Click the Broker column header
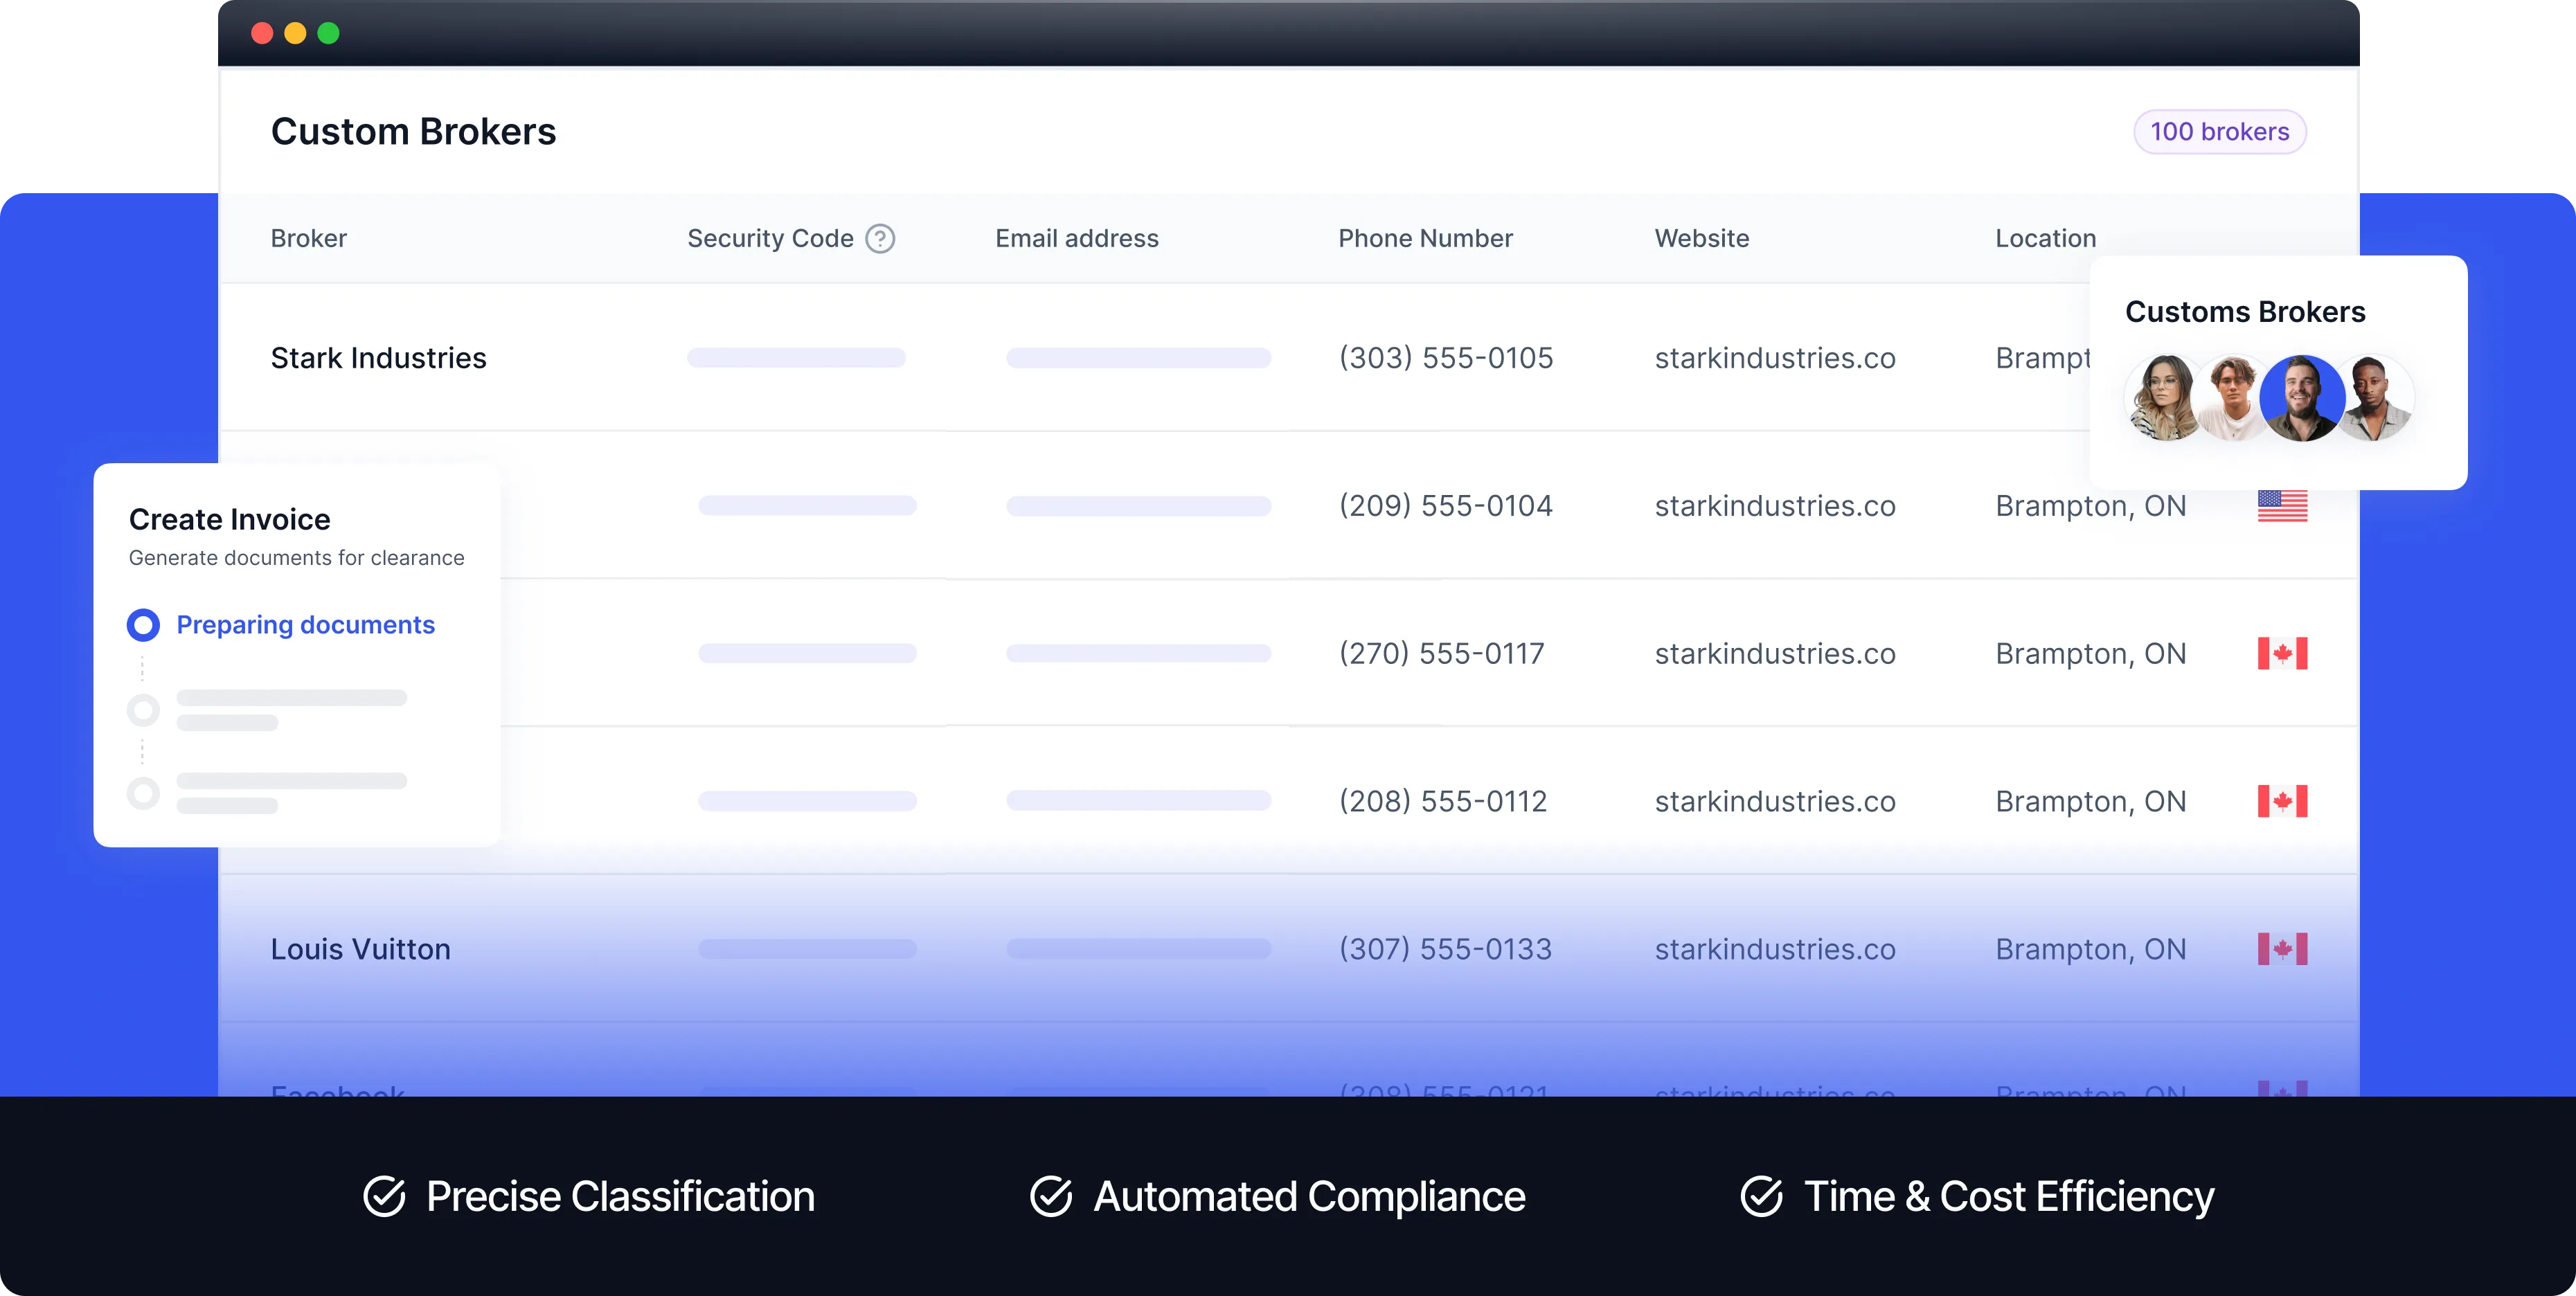Image resolution: width=2576 pixels, height=1296 pixels. pos(308,238)
